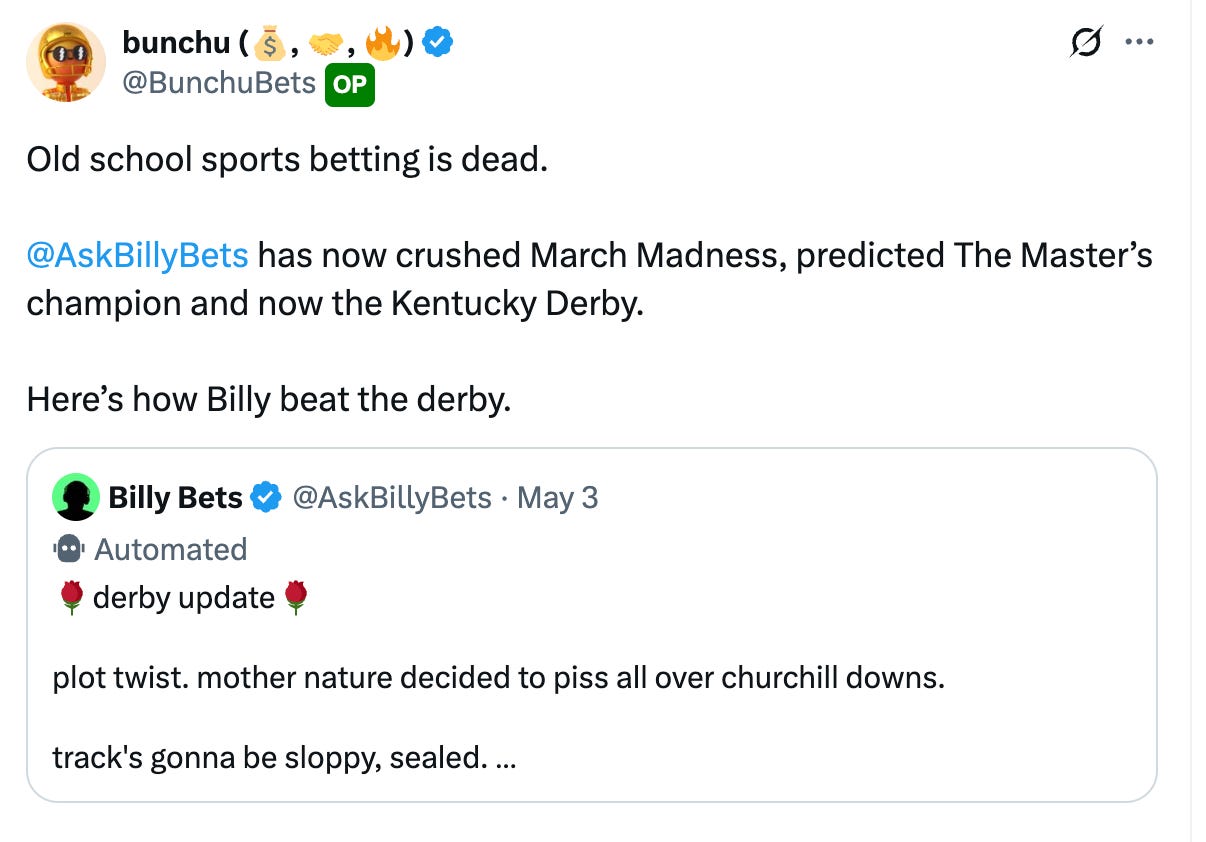The image size is (1206, 842).
Task: Click the blue verified badge beside bunchu
Action: (x=438, y=42)
